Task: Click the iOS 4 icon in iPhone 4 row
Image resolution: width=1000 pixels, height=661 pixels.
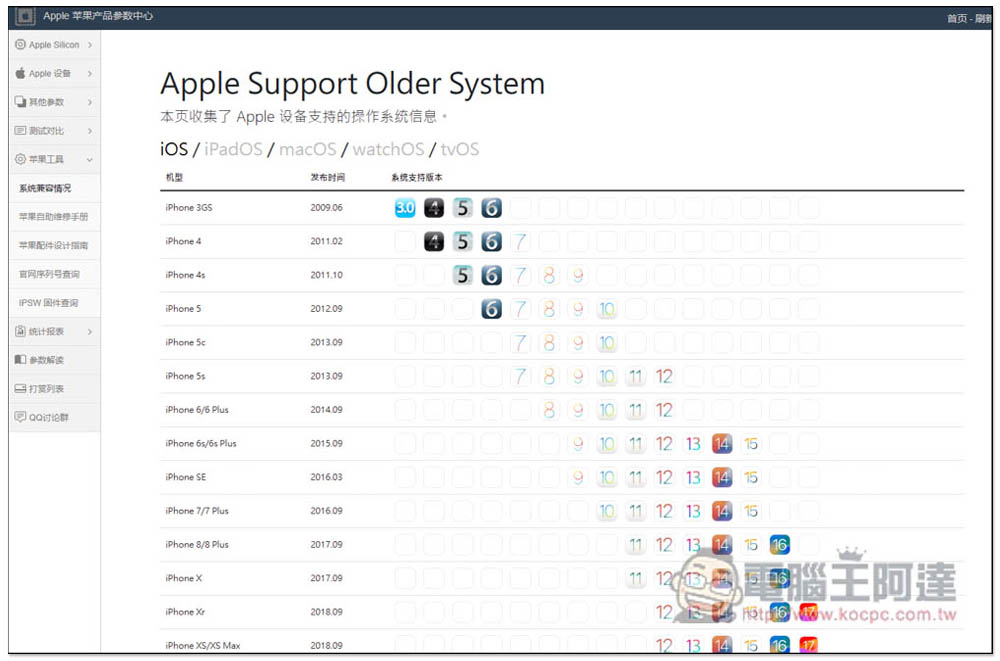Action: (433, 241)
